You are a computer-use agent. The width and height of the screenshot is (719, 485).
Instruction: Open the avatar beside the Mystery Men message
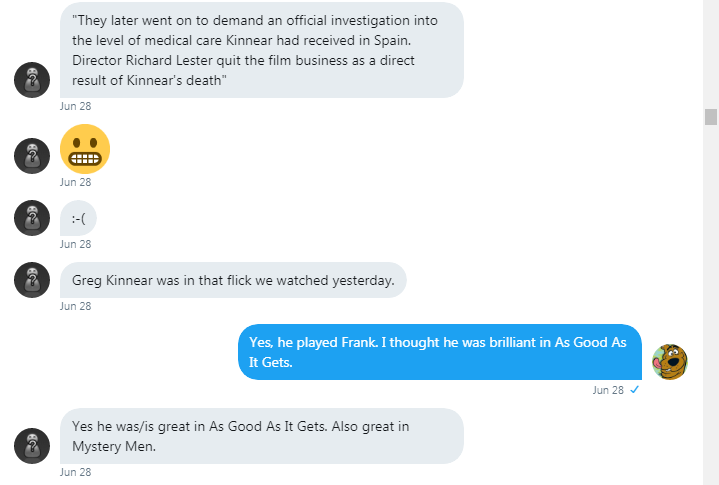[32, 446]
